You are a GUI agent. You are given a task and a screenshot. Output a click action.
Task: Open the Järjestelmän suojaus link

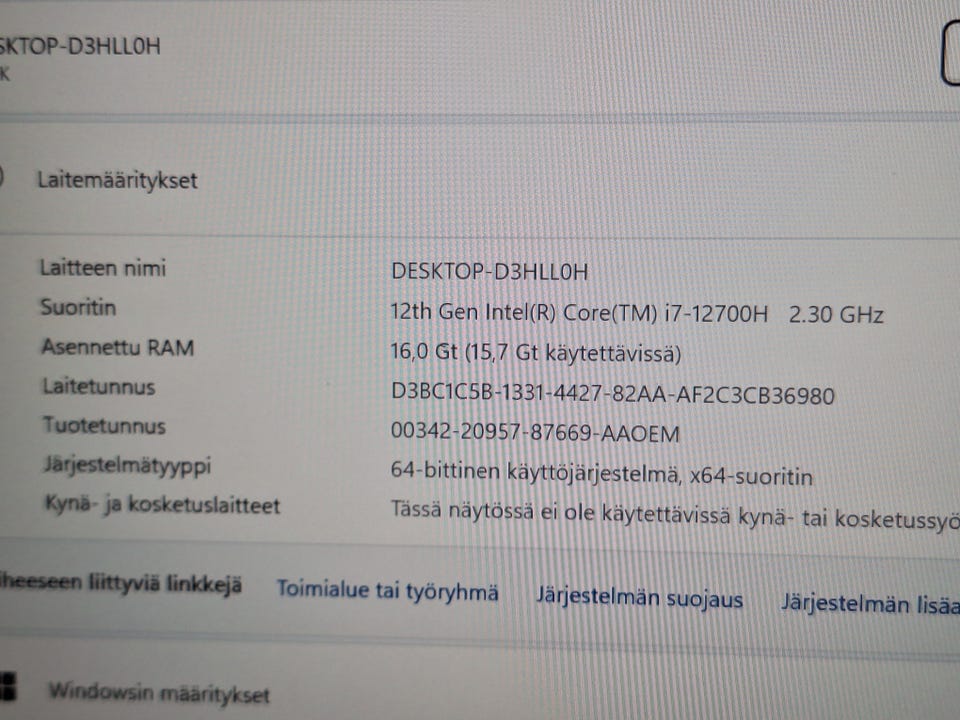point(640,598)
